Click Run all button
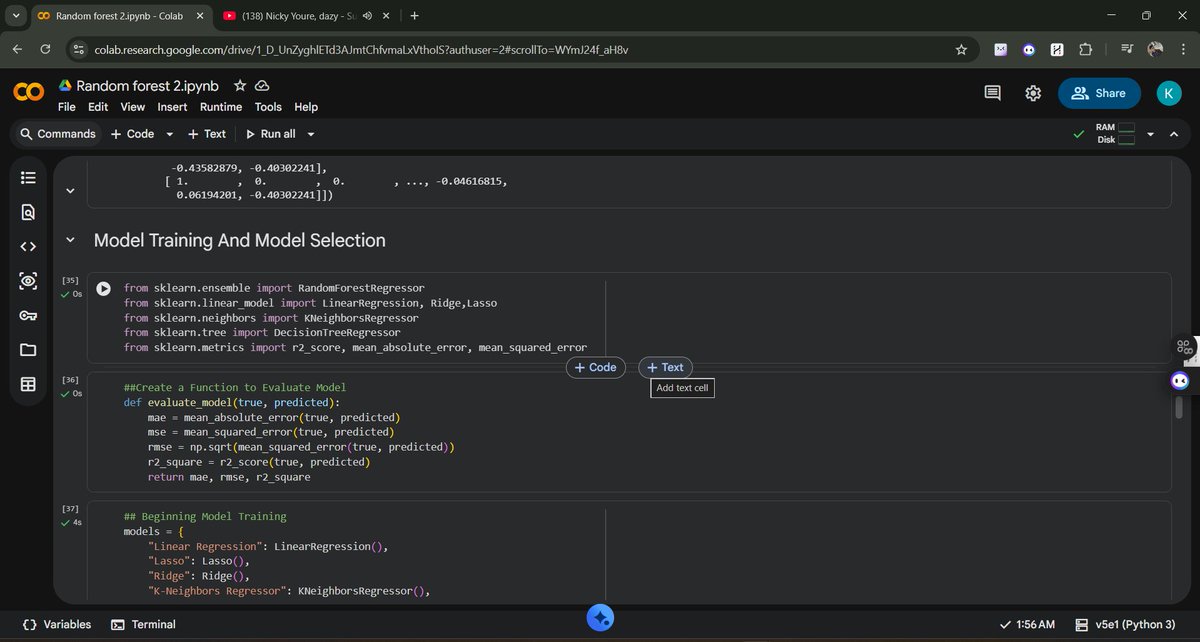The image size is (1200, 642). [270, 134]
